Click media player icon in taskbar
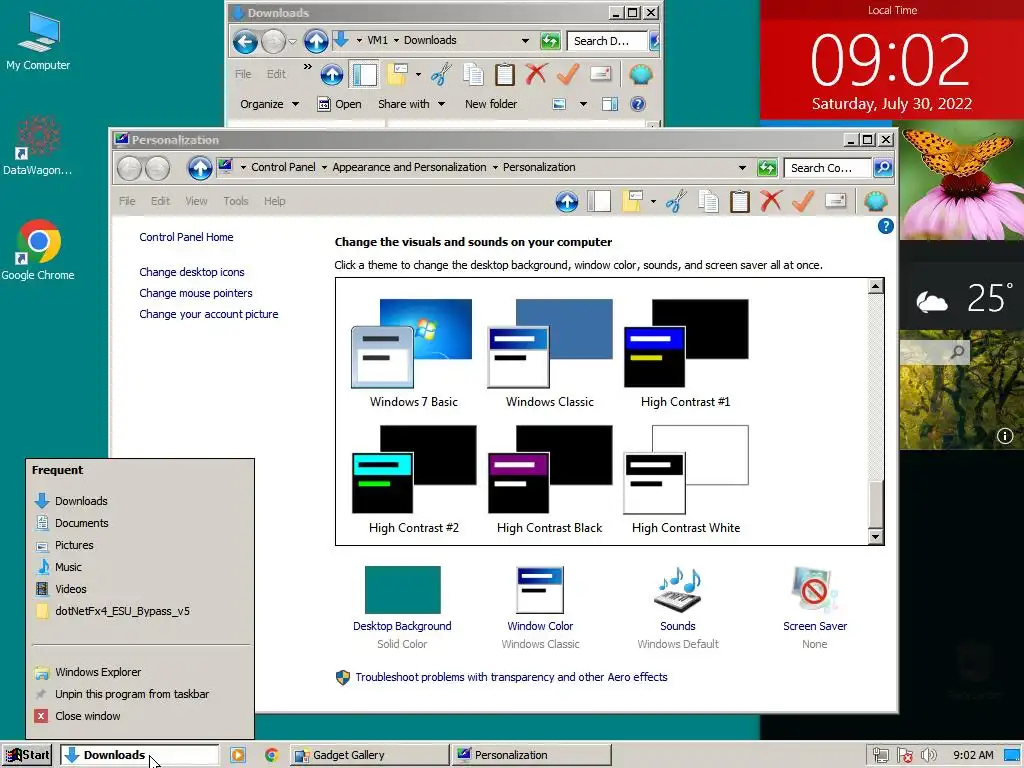This screenshot has width=1024, height=768. (x=238, y=755)
